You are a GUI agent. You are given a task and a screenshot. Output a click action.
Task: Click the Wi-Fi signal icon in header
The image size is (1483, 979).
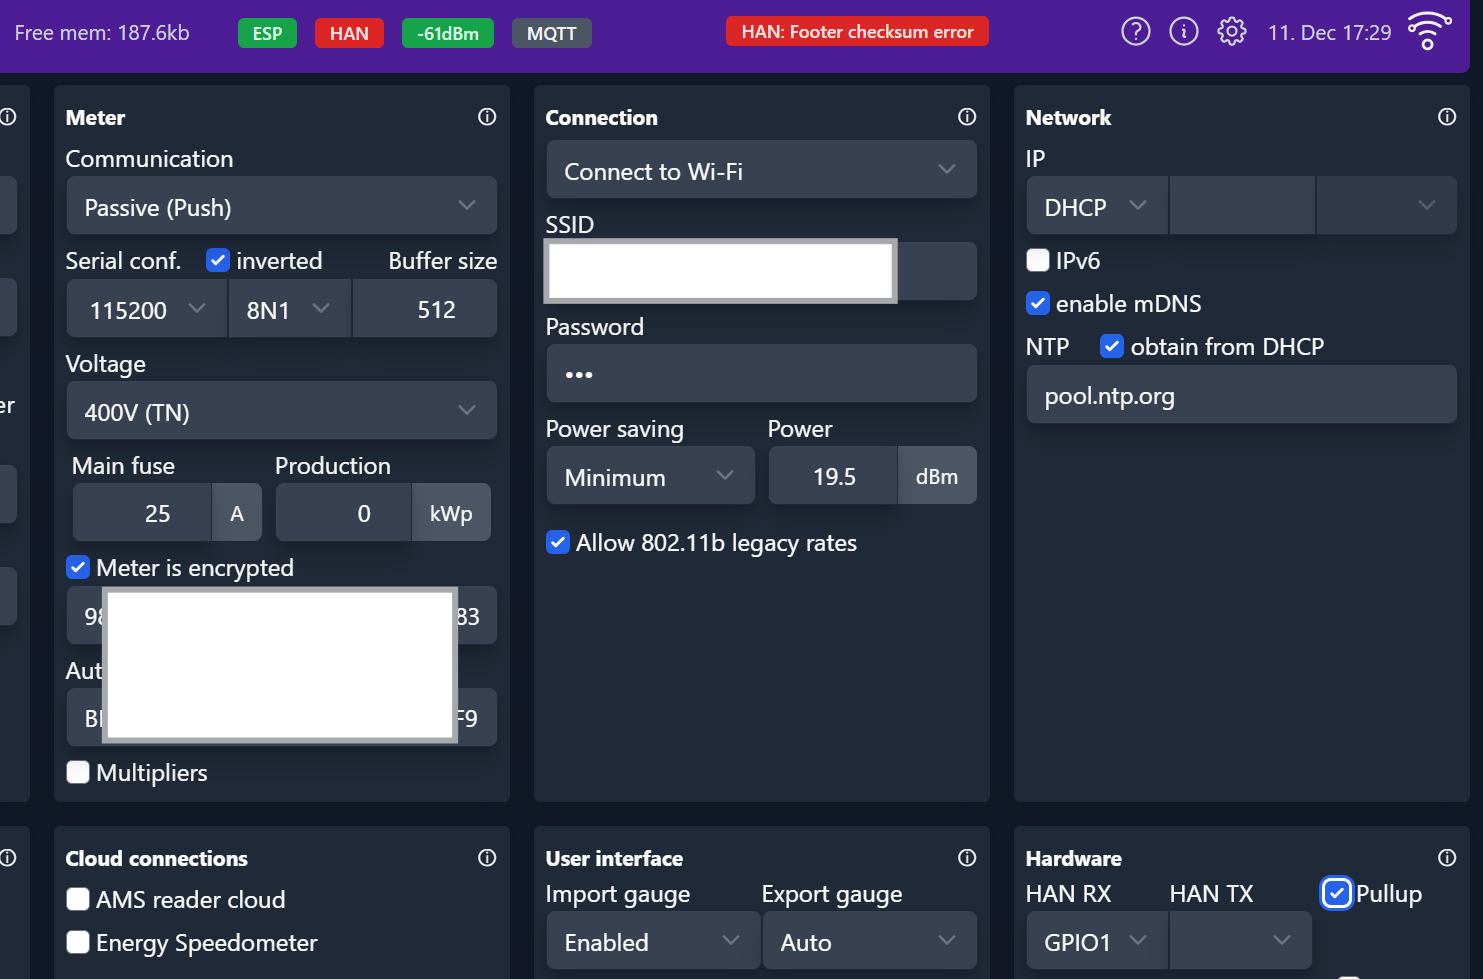pyautogui.click(x=1429, y=31)
